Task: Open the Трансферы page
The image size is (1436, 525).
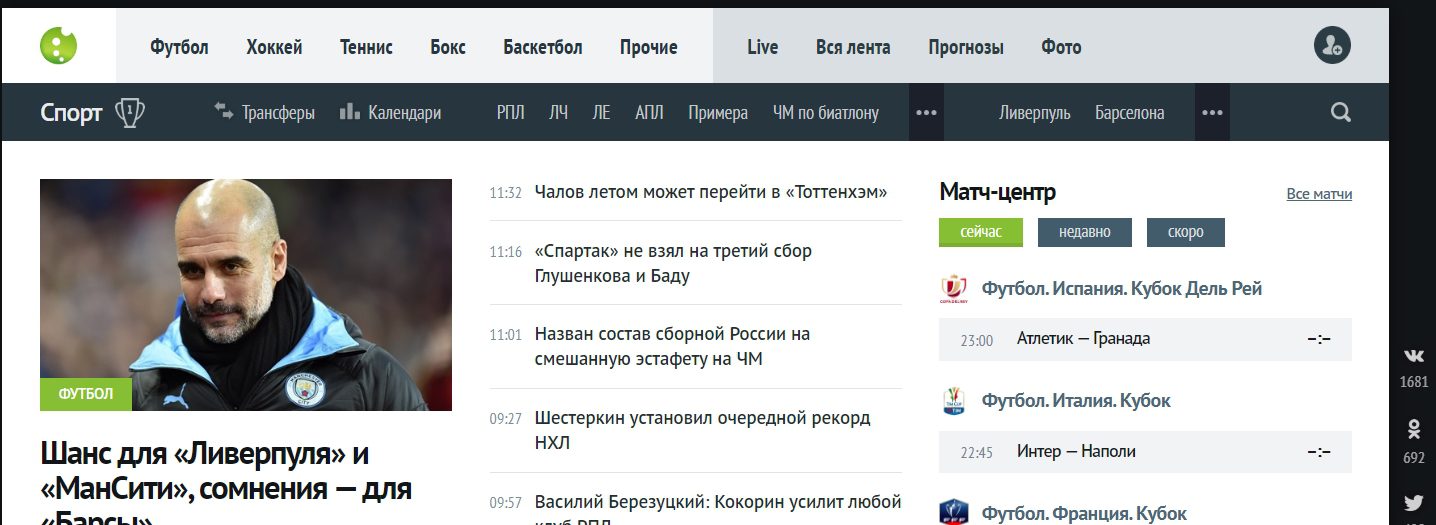Action: coord(265,113)
